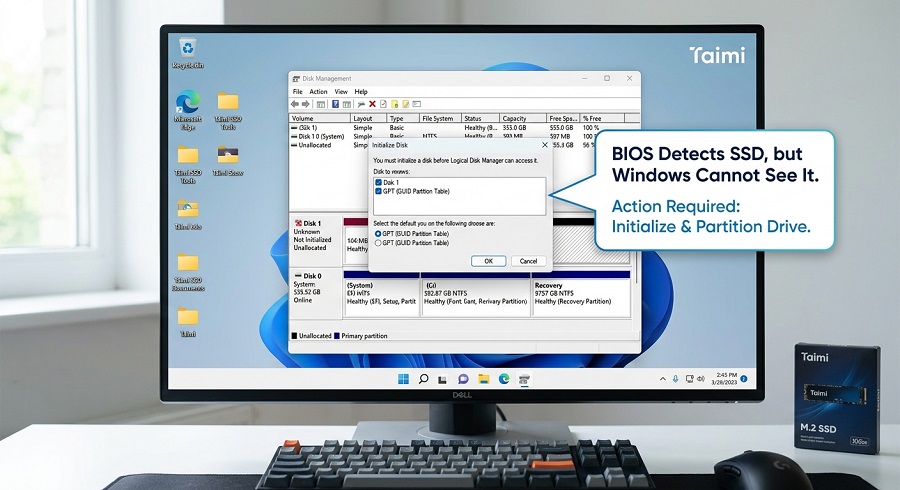
Task: Click the Status column header
Action: click(480, 118)
